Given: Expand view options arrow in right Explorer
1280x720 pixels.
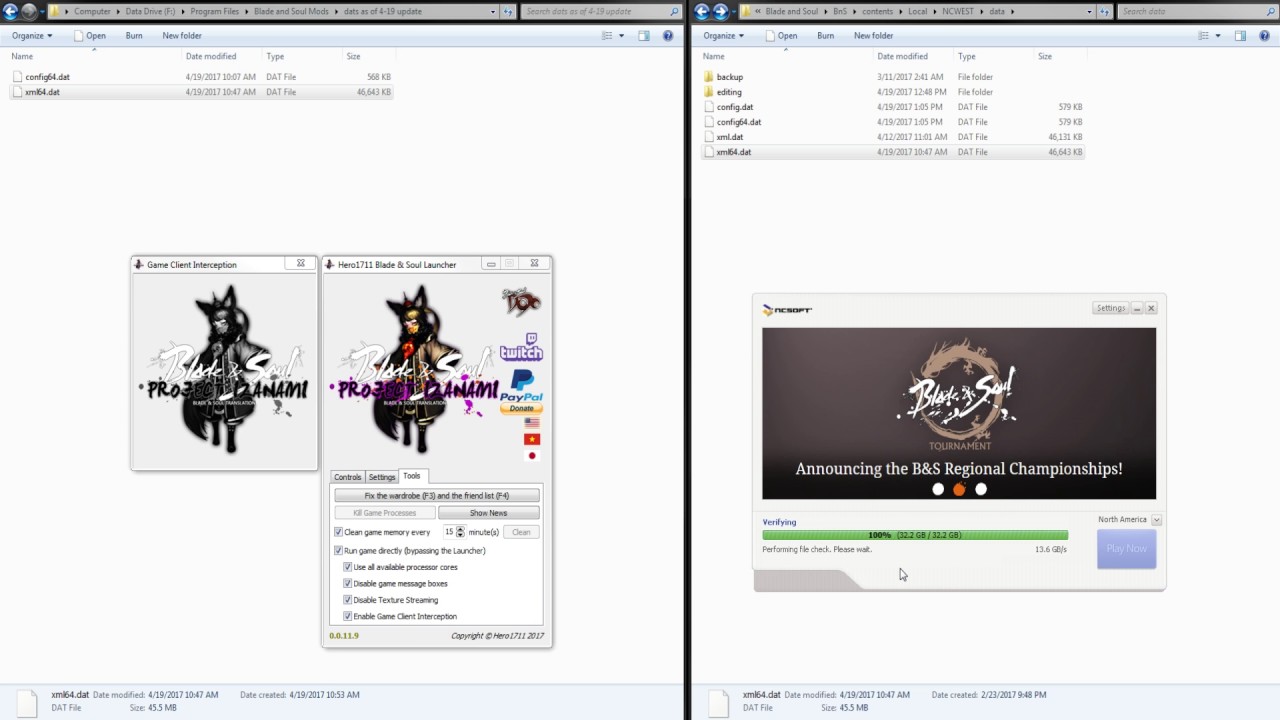Looking at the screenshot, I should (1217, 36).
